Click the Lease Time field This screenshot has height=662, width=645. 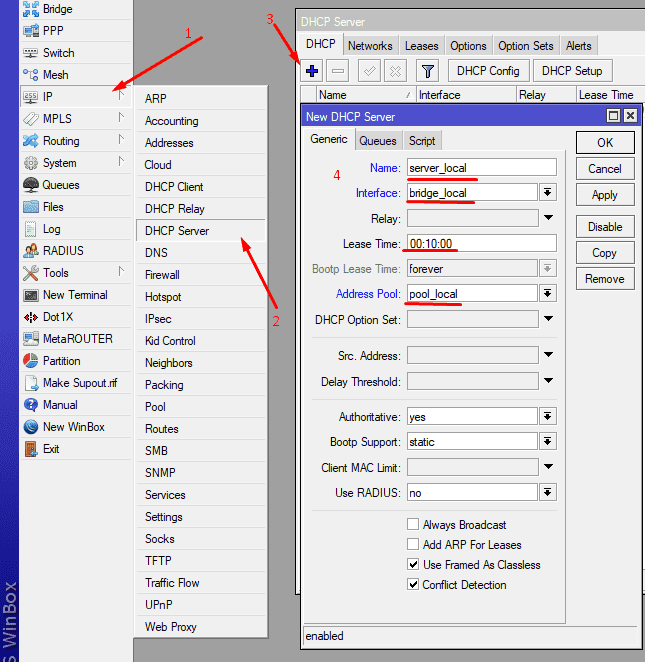click(x=480, y=243)
